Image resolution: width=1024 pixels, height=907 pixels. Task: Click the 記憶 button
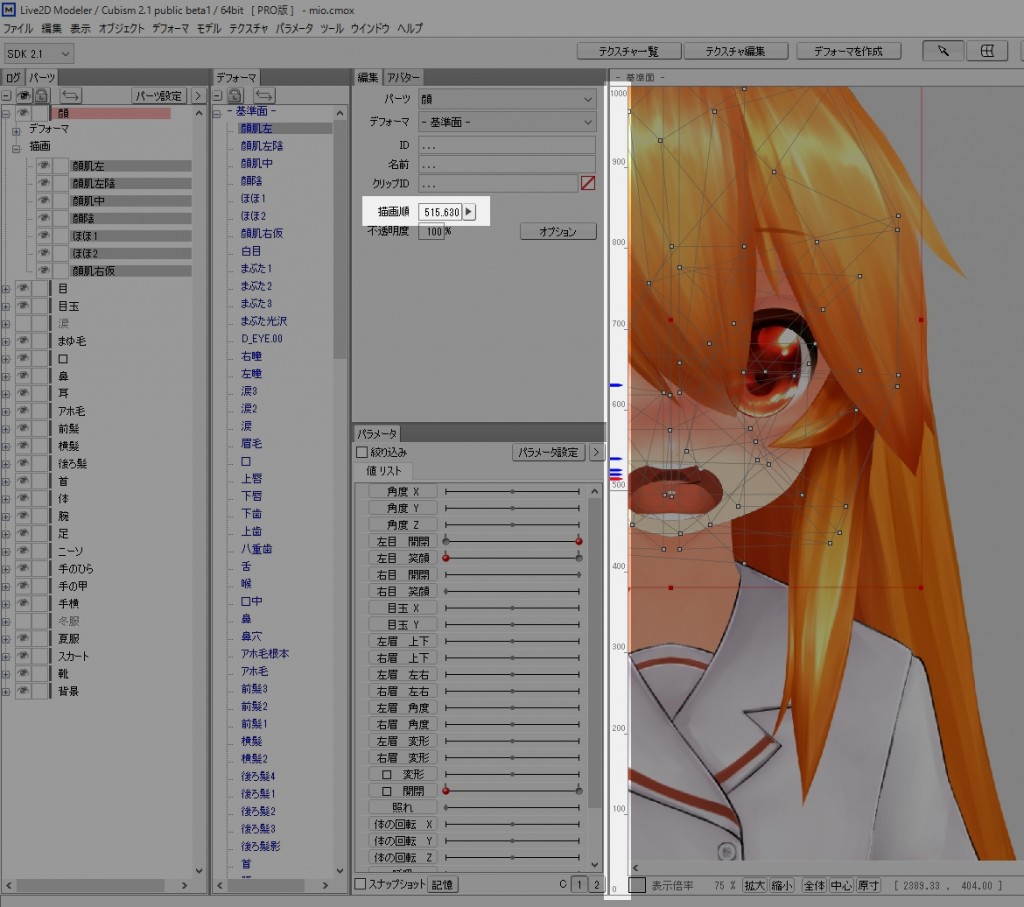442,885
